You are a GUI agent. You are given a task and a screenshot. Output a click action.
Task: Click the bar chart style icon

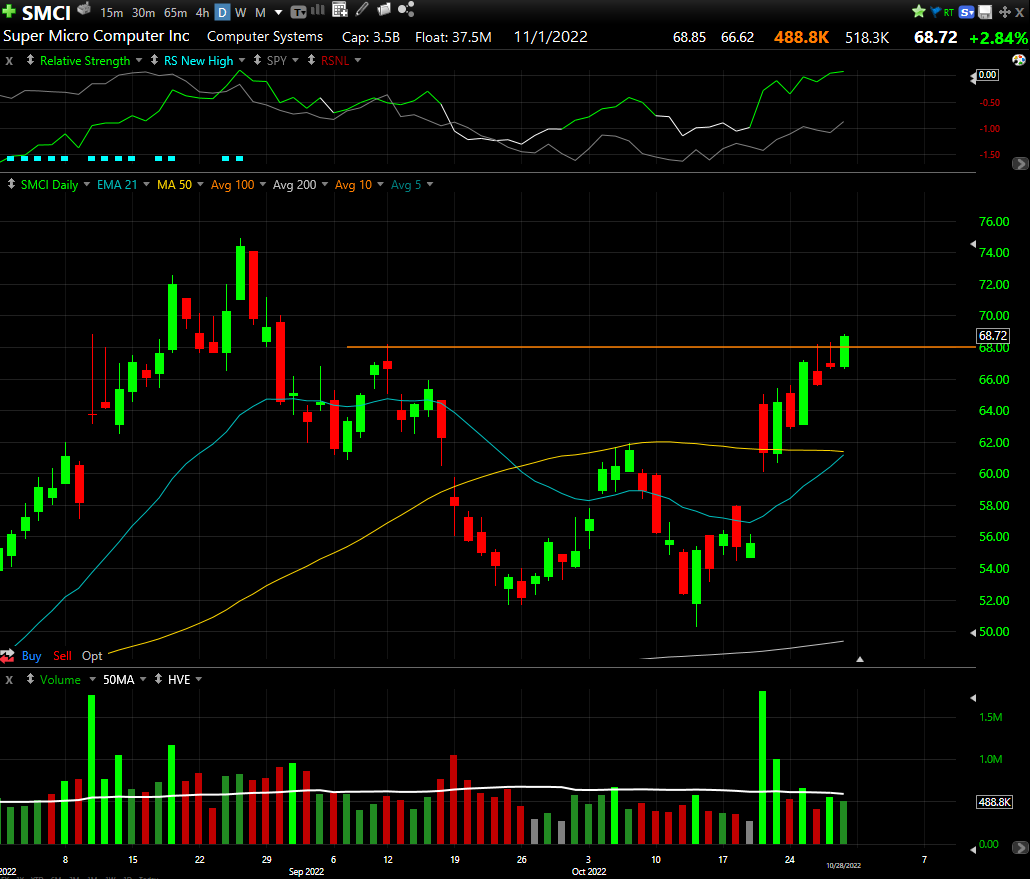coord(318,10)
